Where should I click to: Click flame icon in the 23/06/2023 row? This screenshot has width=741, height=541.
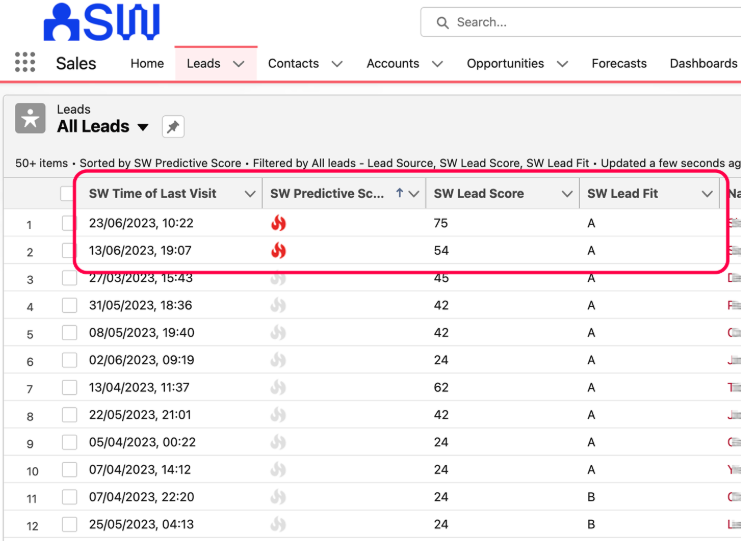point(278,223)
